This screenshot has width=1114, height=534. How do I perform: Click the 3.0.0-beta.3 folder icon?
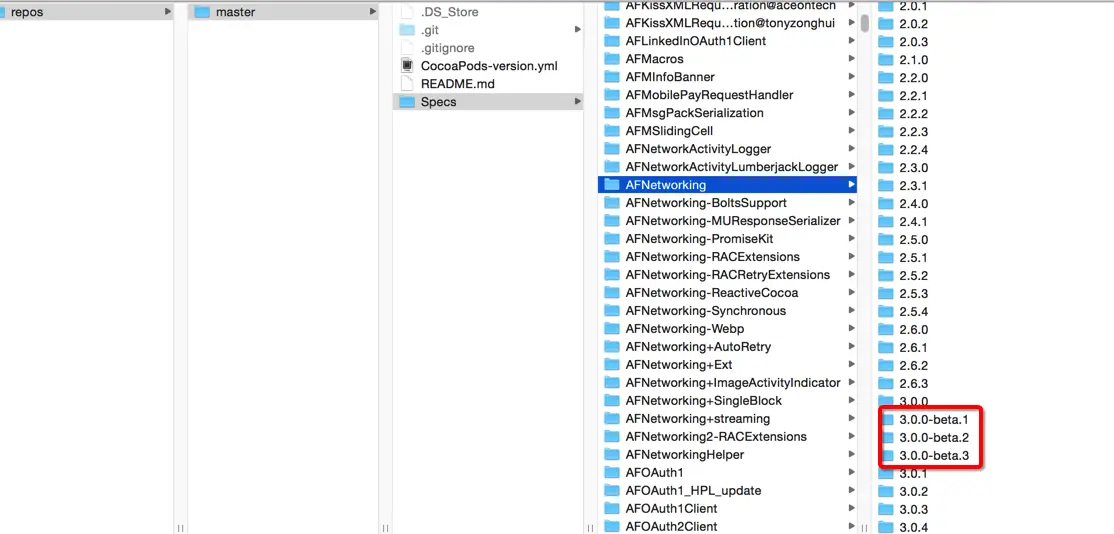(x=888, y=455)
